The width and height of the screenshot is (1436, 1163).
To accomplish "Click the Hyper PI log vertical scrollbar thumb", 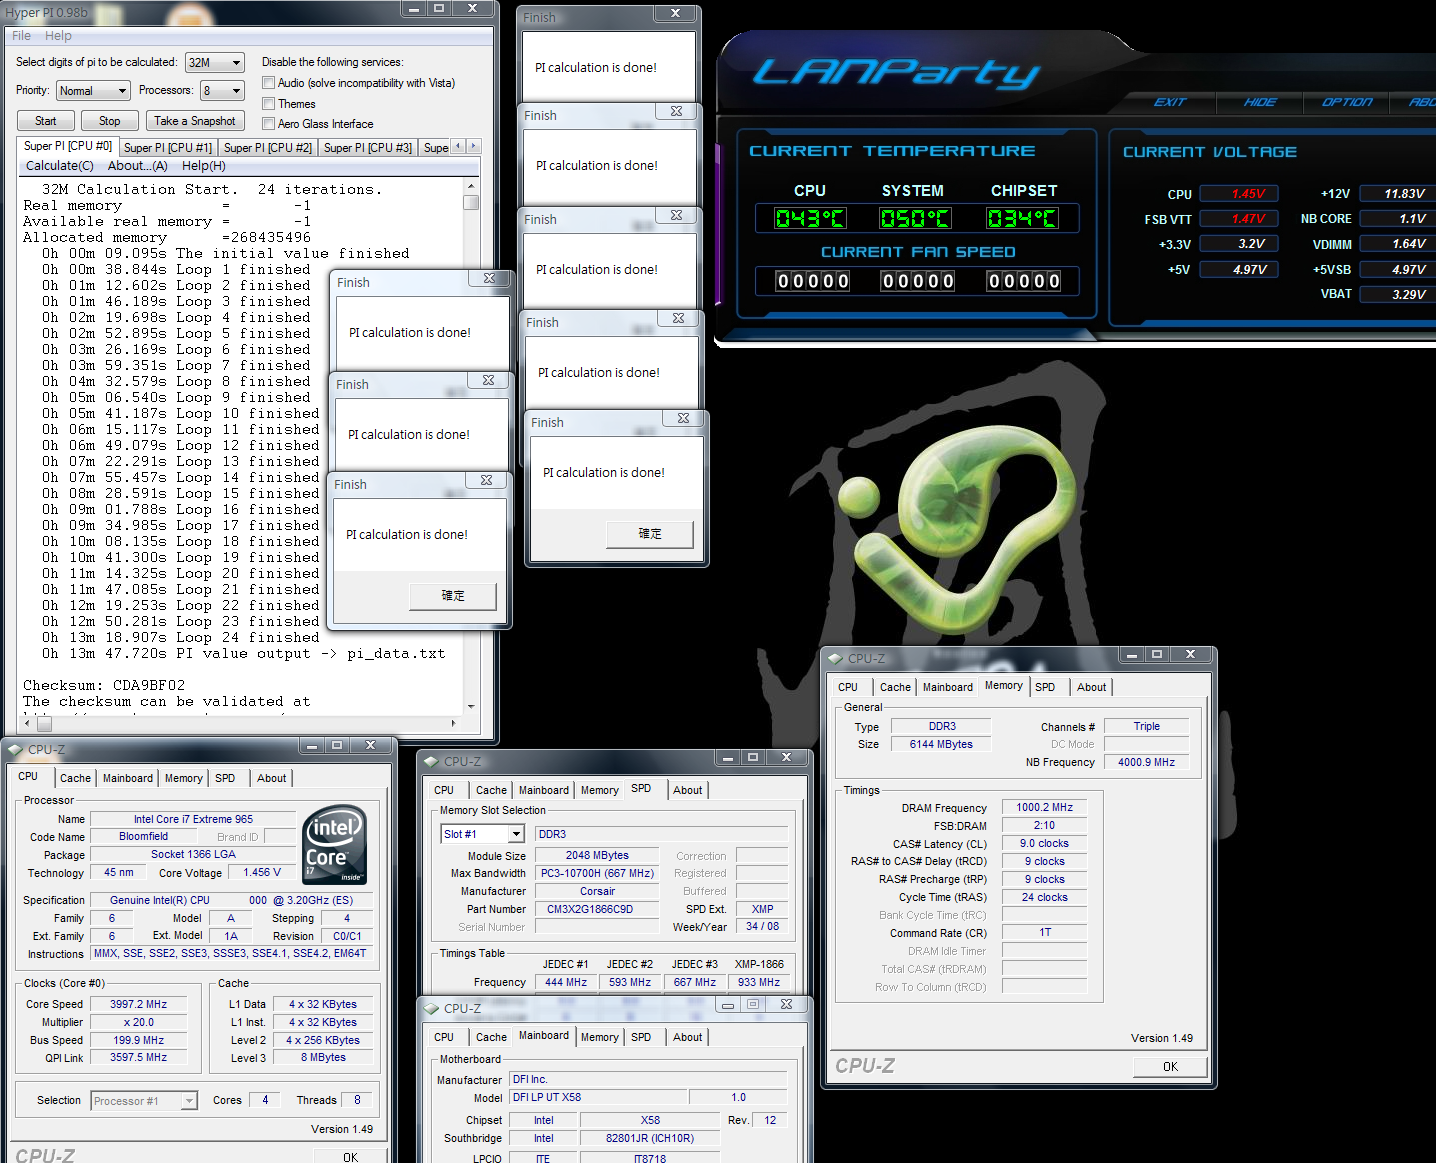I will point(471,202).
